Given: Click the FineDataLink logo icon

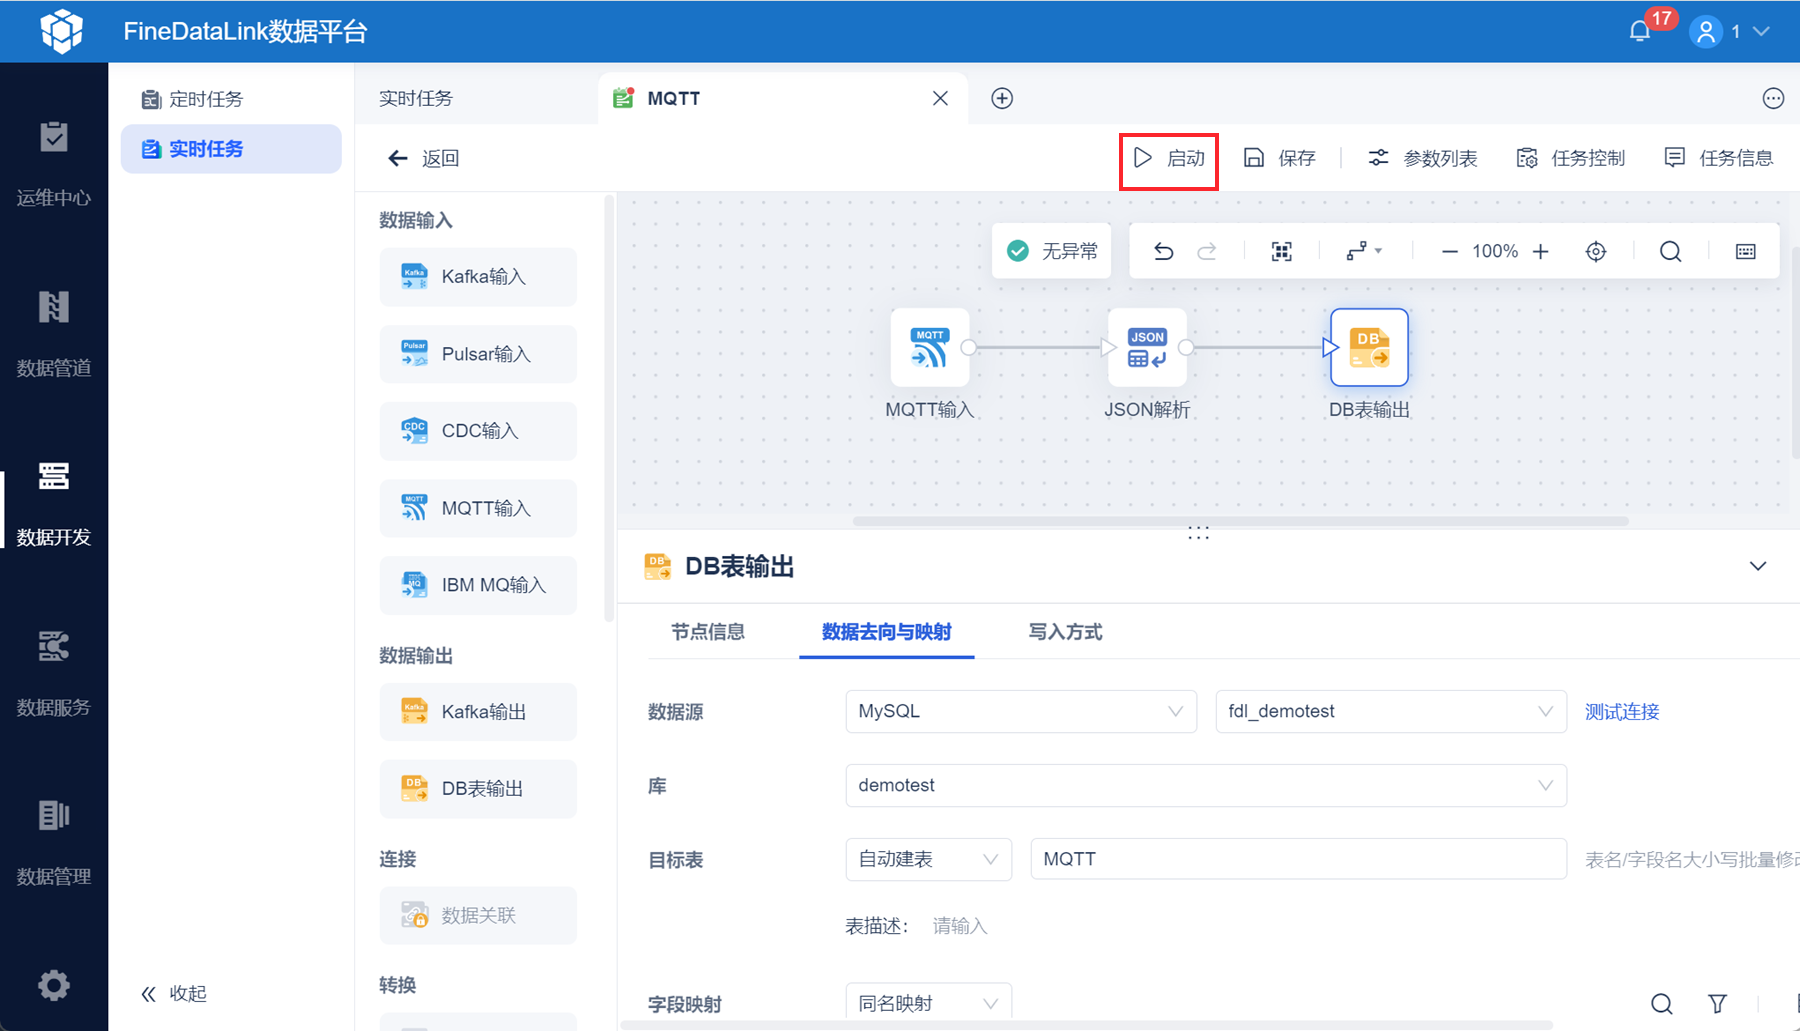Looking at the screenshot, I should 61,31.
